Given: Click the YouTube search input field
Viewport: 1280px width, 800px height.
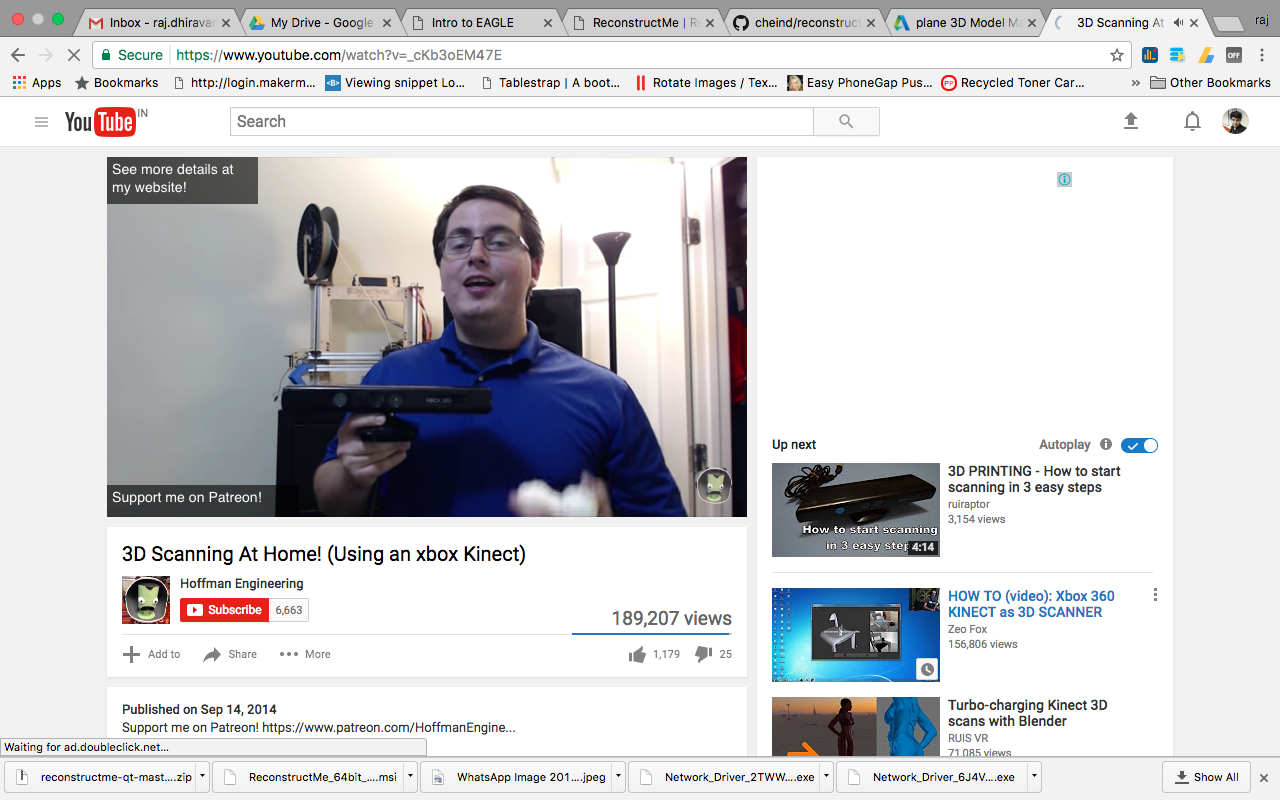Looking at the screenshot, I should pyautogui.click(x=522, y=122).
